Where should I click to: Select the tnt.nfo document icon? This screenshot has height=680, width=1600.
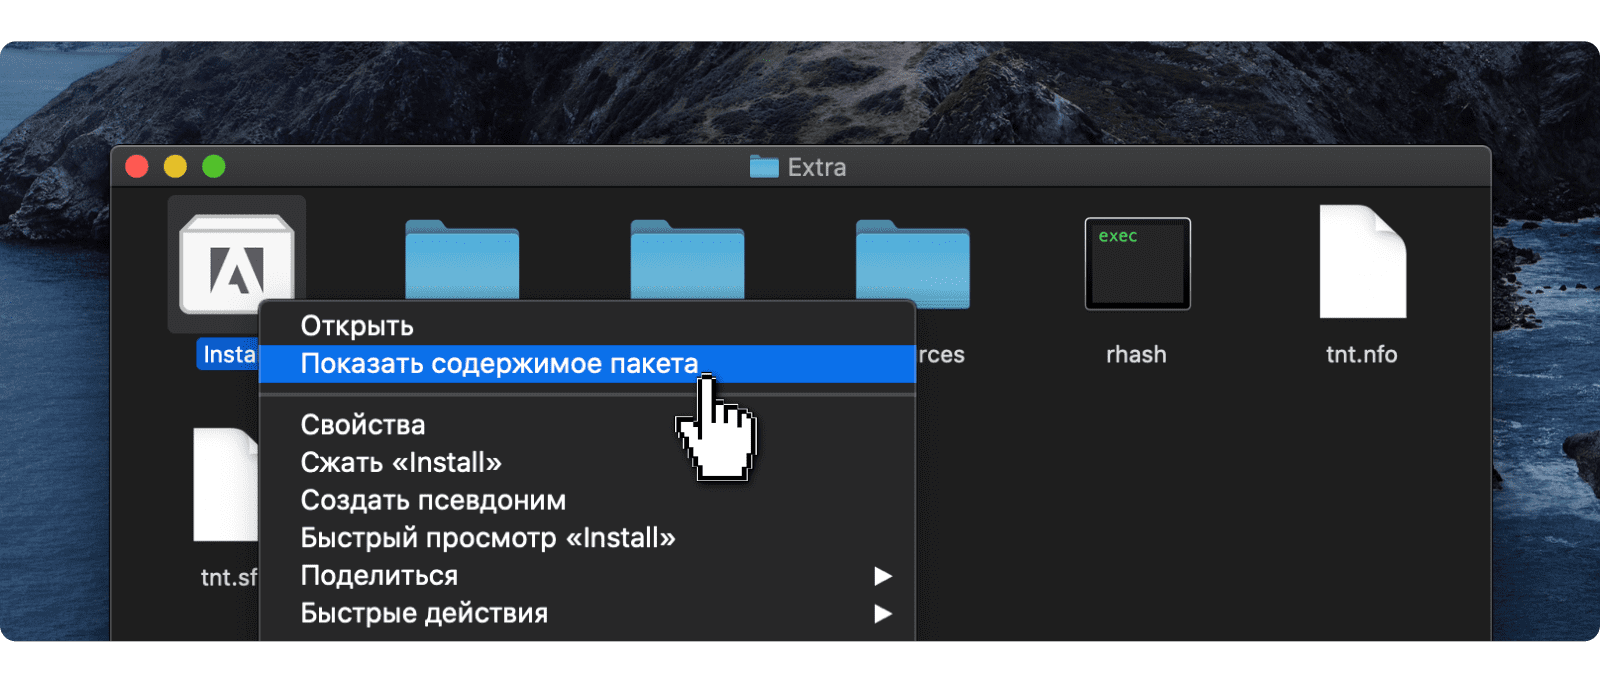(x=1362, y=262)
